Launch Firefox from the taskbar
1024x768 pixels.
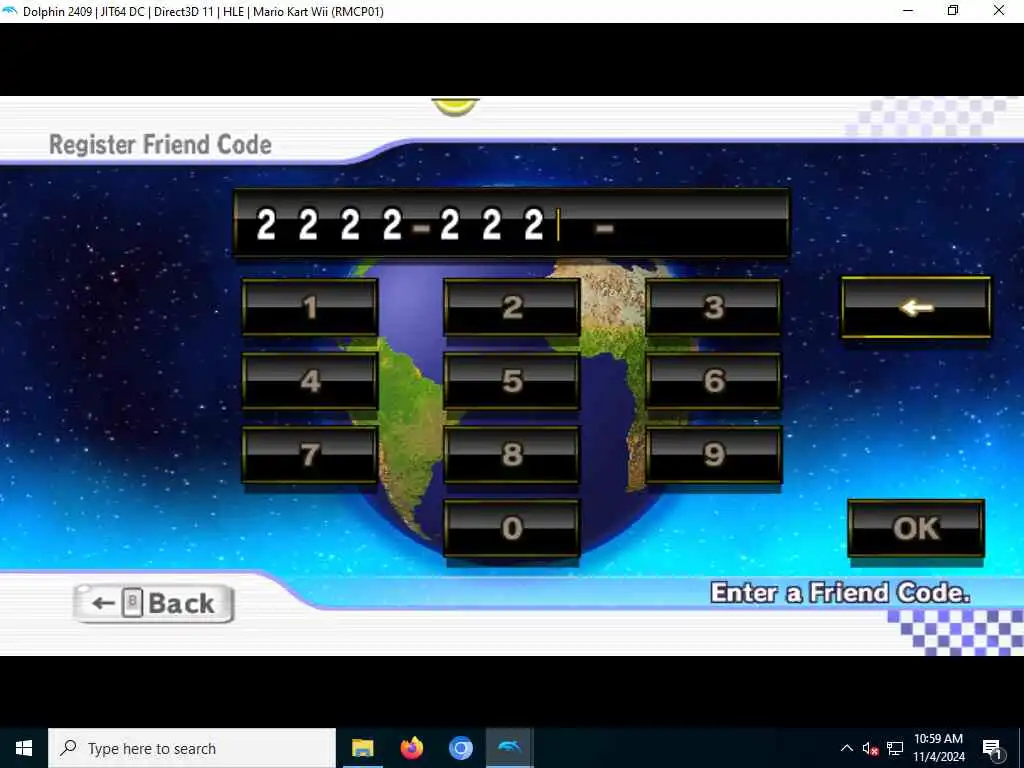pos(411,748)
